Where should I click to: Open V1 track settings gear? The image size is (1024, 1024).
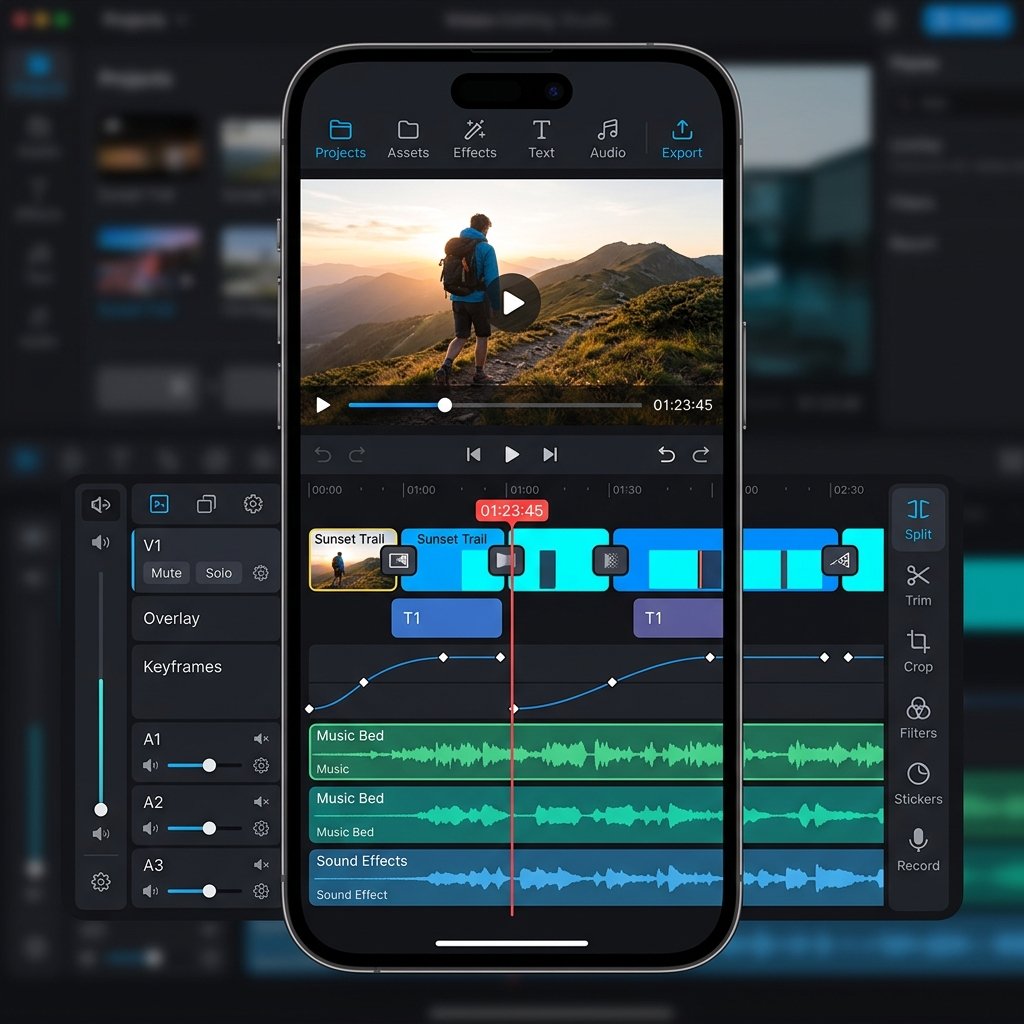click(x=261, y=573)
